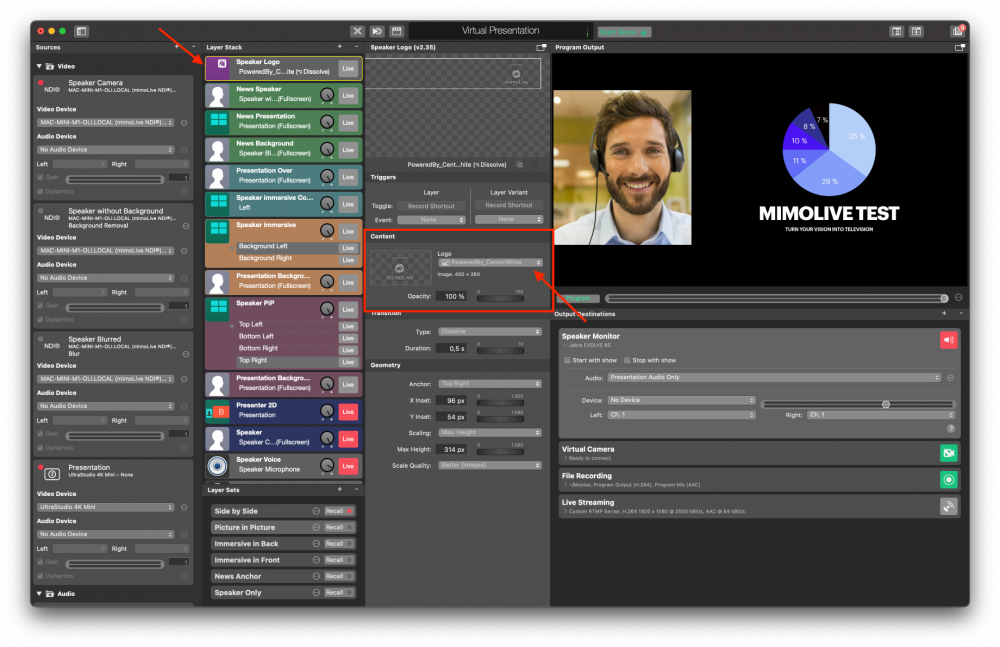The width and height of the screenshot is (1000, 647).
Task: Toggle Live on the Speaker Logo layer
Action: coord(348,68)
